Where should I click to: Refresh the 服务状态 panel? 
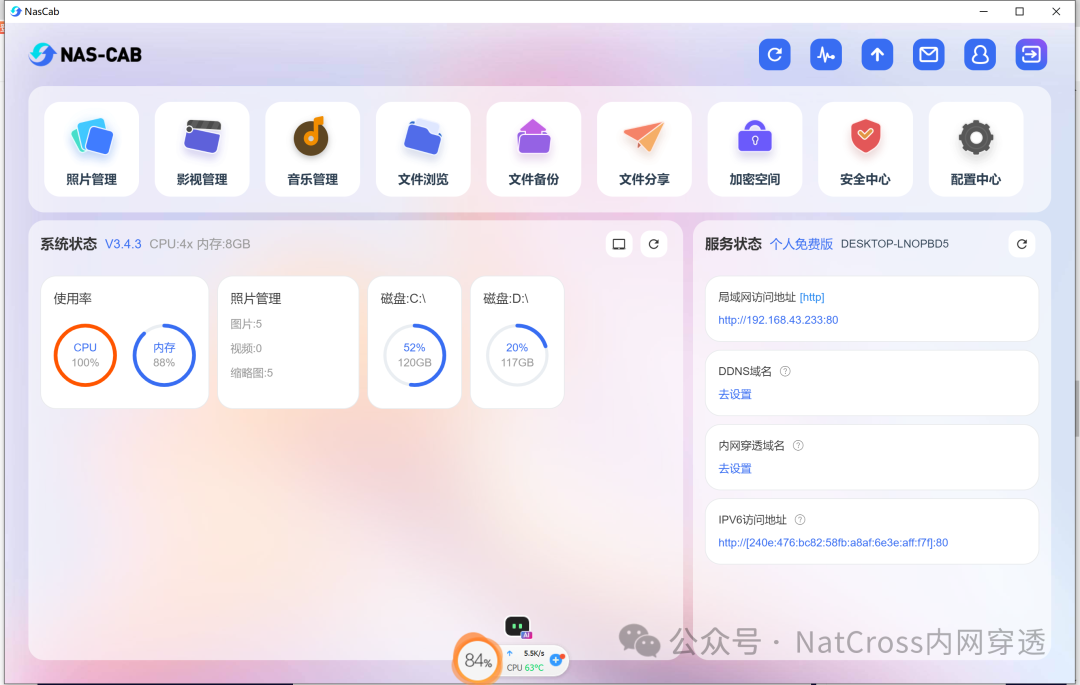click(1021, 243)
